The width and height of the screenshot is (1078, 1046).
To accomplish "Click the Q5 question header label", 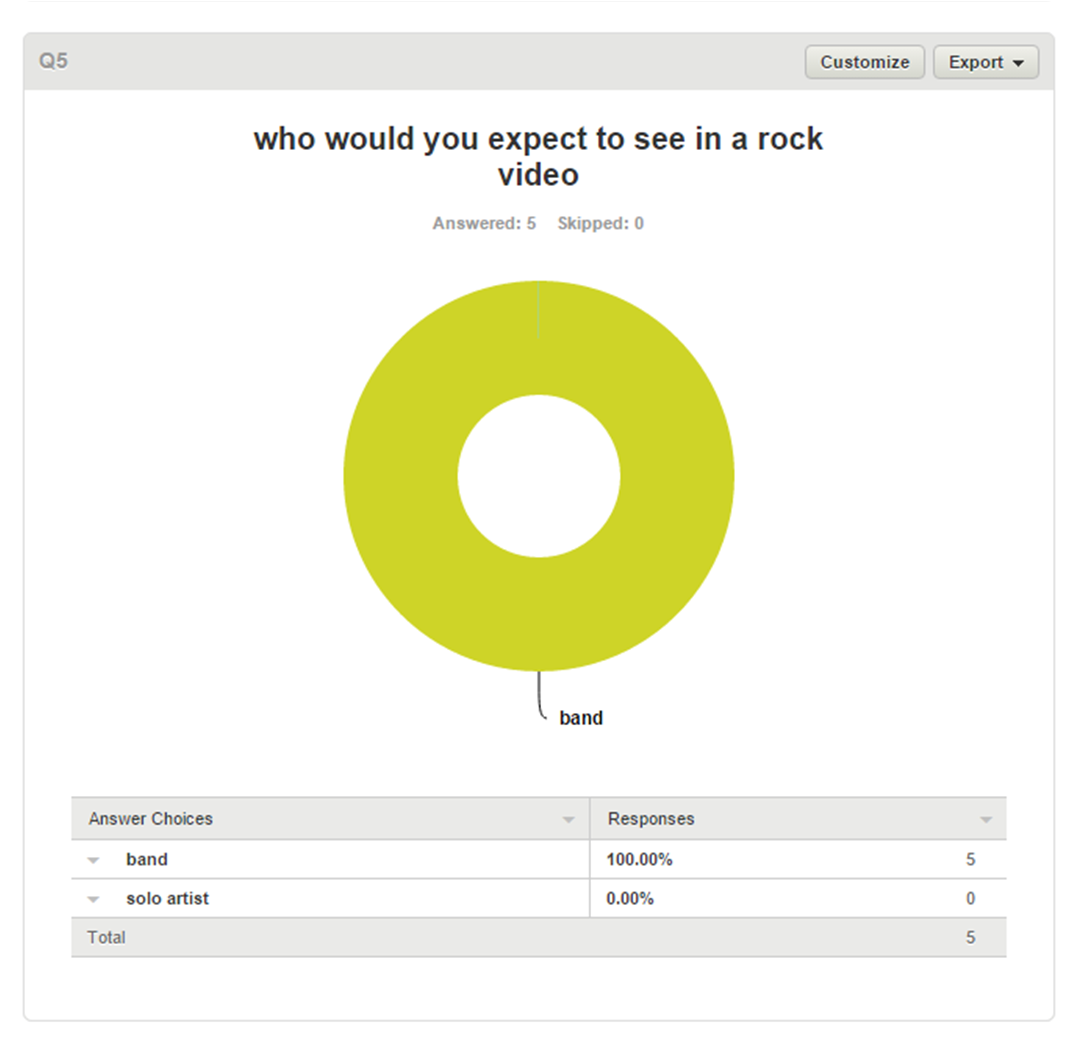I will [53, 61].
